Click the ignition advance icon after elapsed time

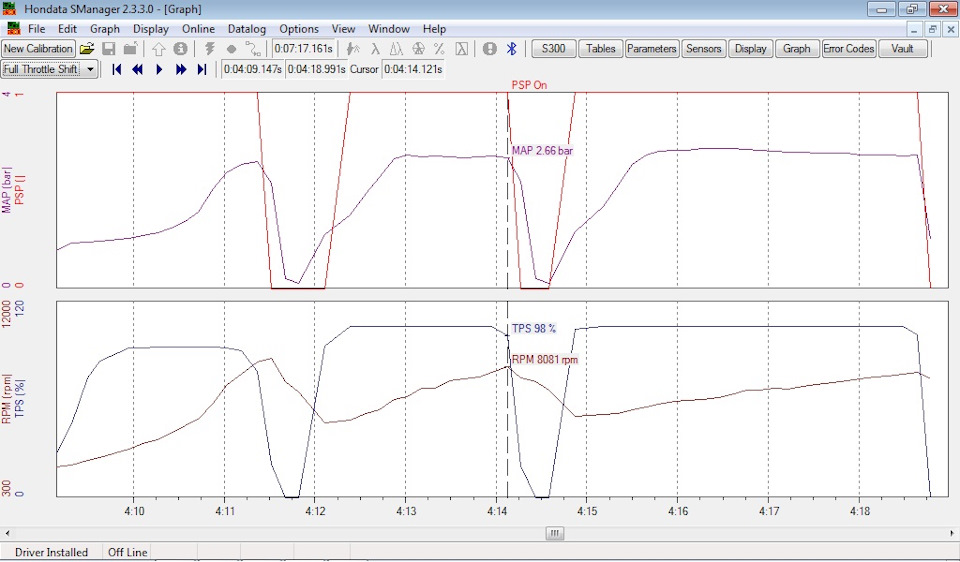coord(353,48)
